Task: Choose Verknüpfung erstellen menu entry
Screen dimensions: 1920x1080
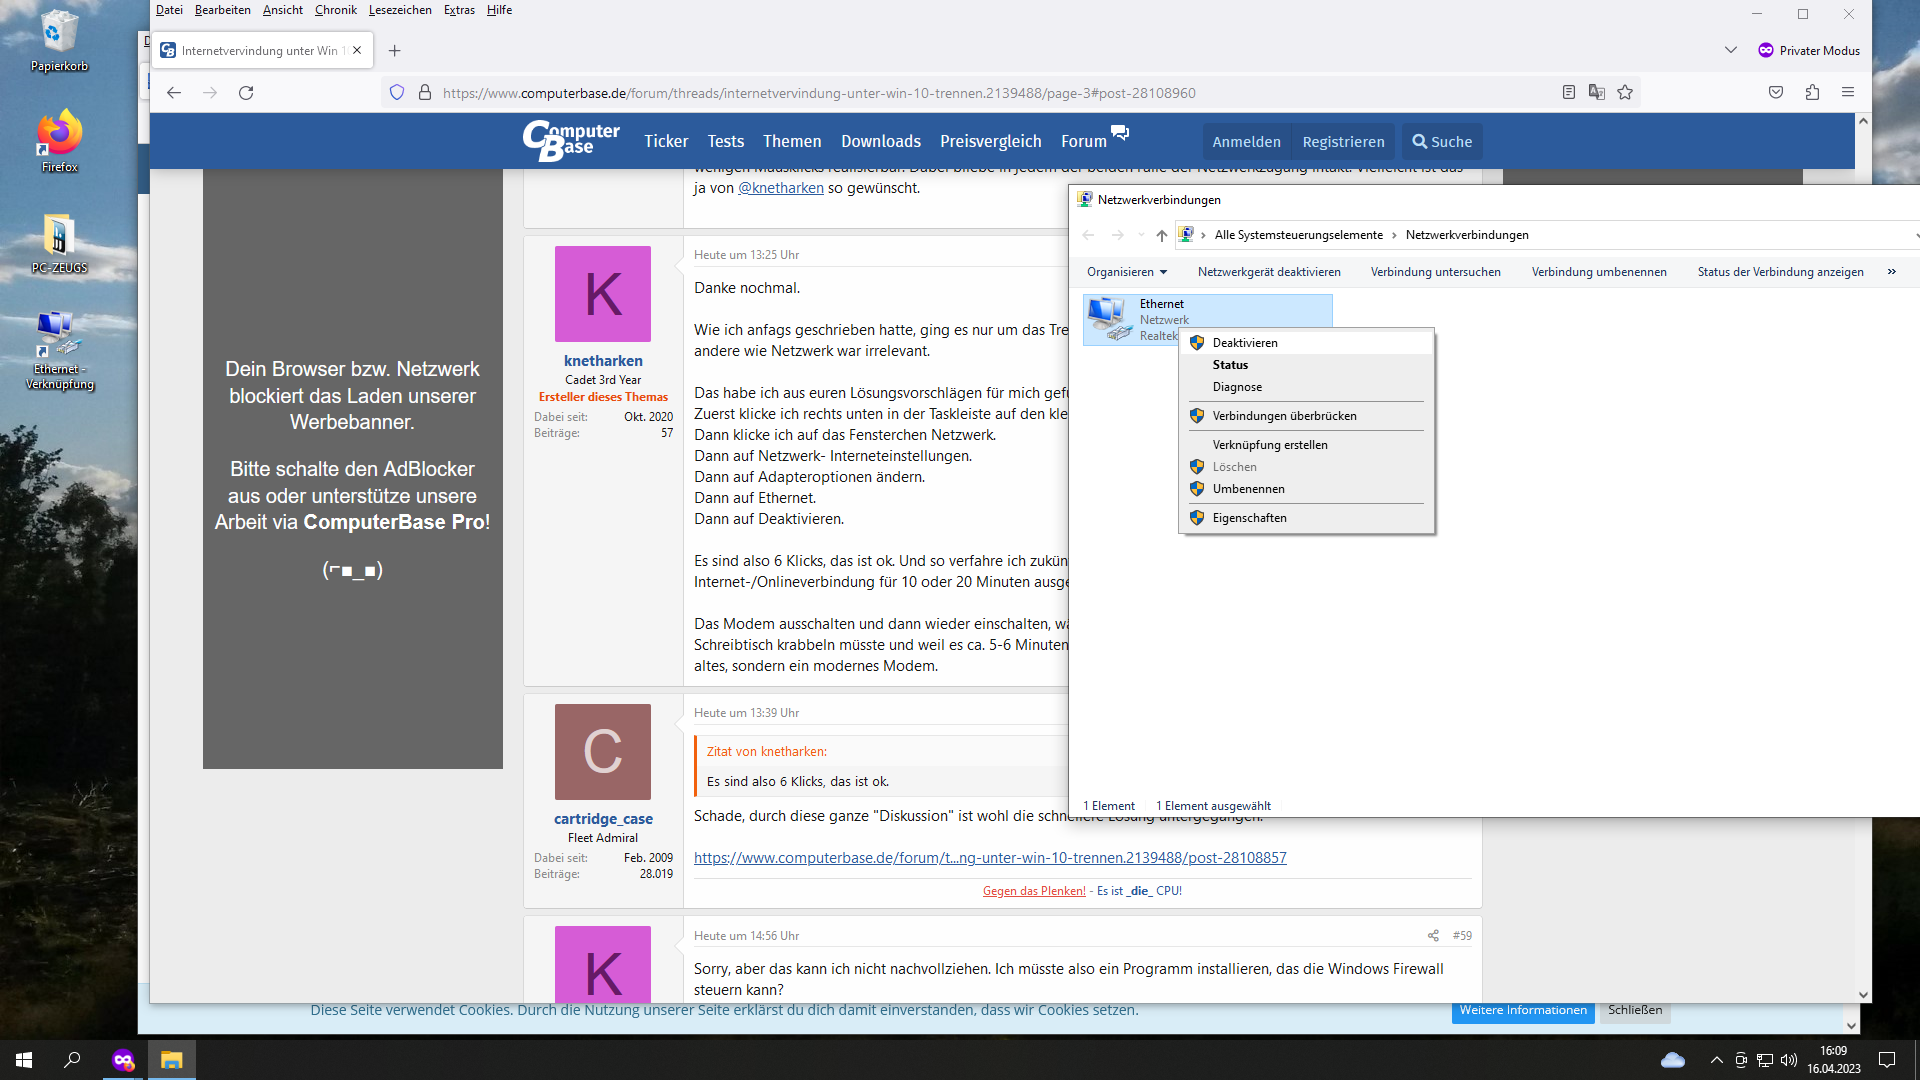Action: tap(1307, 445)
